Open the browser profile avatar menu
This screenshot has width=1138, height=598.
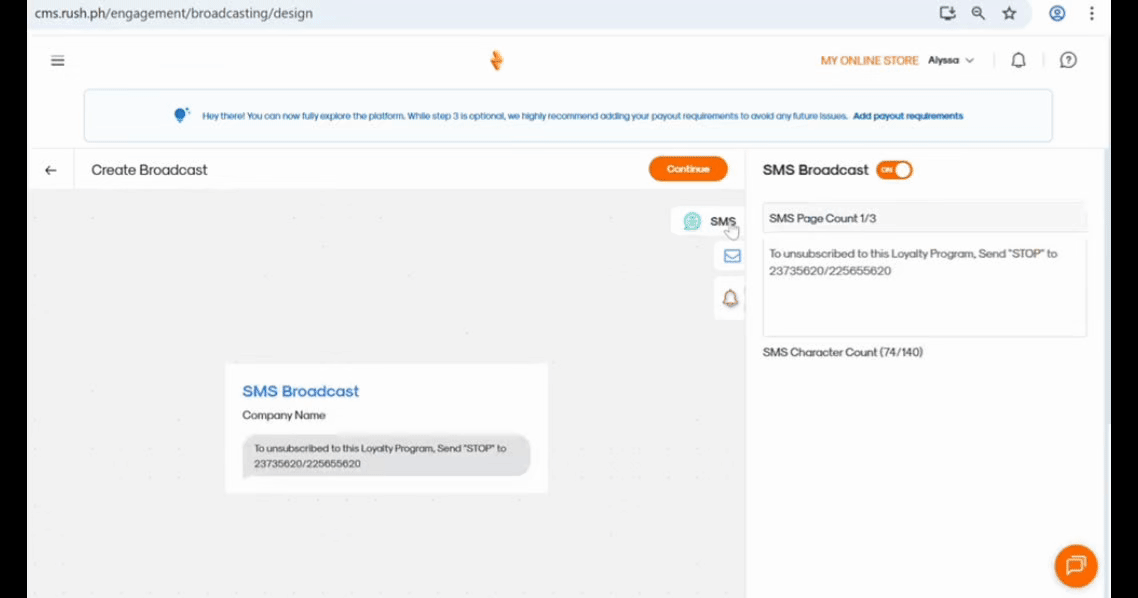click(1057, 13)
